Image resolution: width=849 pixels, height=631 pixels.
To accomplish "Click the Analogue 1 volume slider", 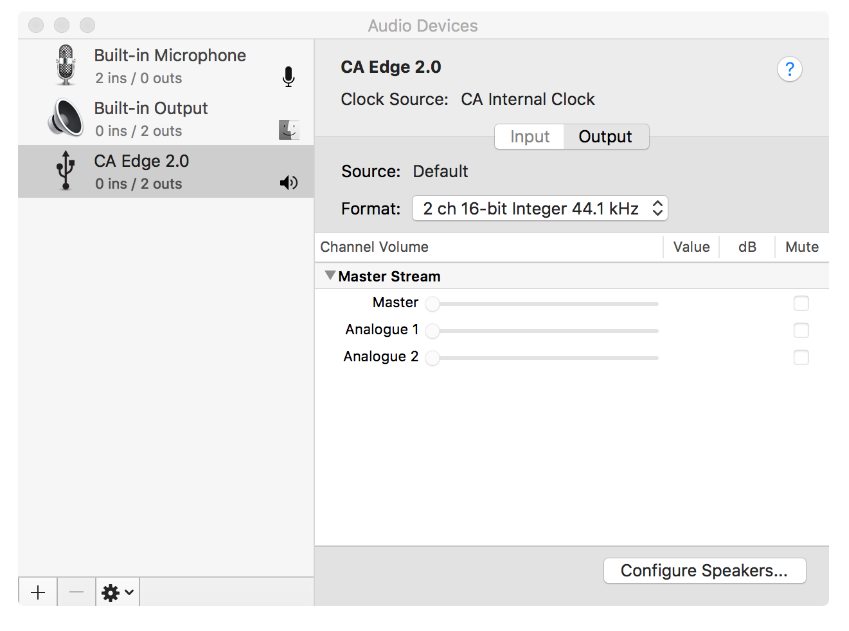I will 542,331.
